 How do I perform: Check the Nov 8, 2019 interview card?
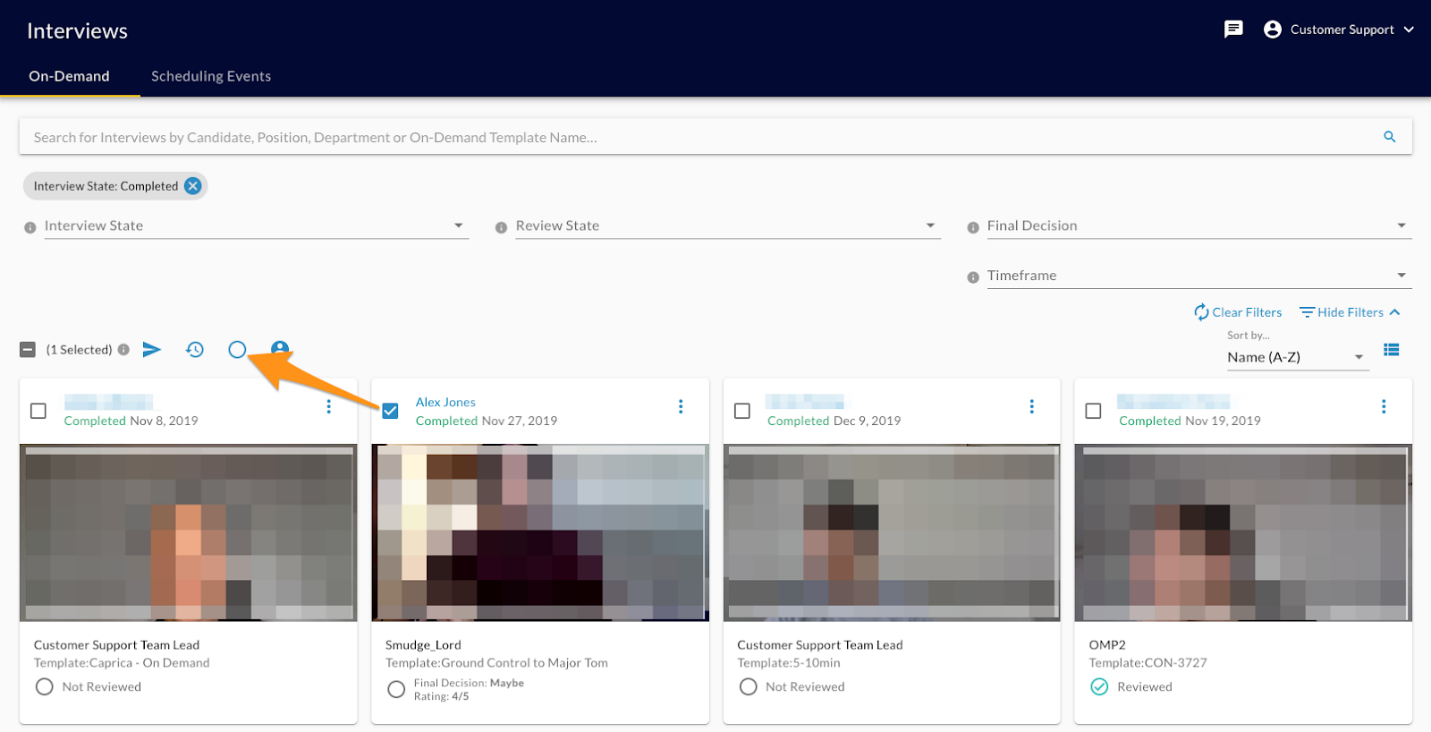click(x=38, y=411)
